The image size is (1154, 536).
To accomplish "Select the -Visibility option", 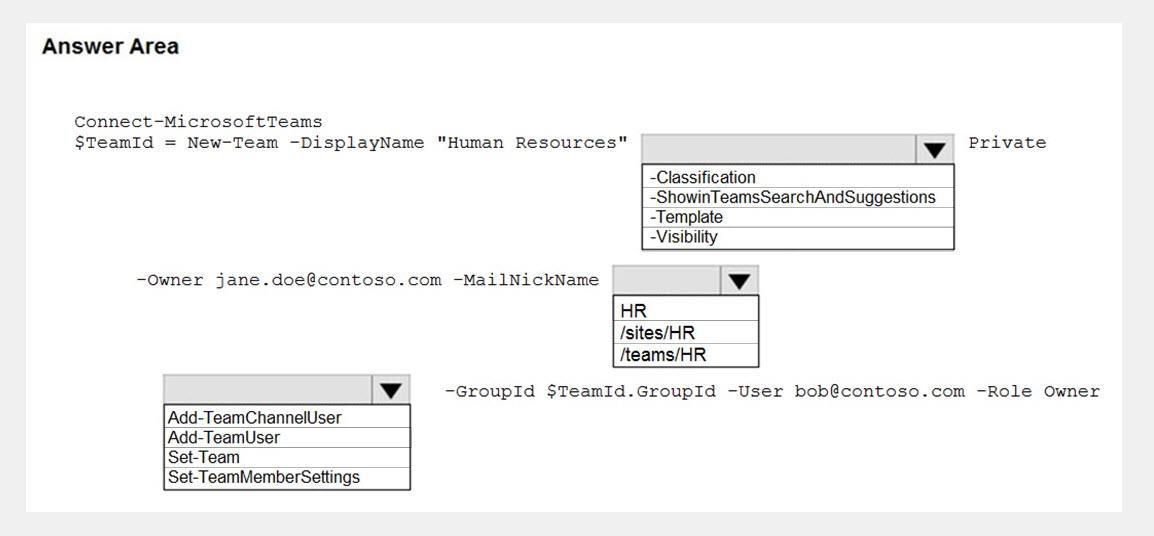I will tap(798, 237).
